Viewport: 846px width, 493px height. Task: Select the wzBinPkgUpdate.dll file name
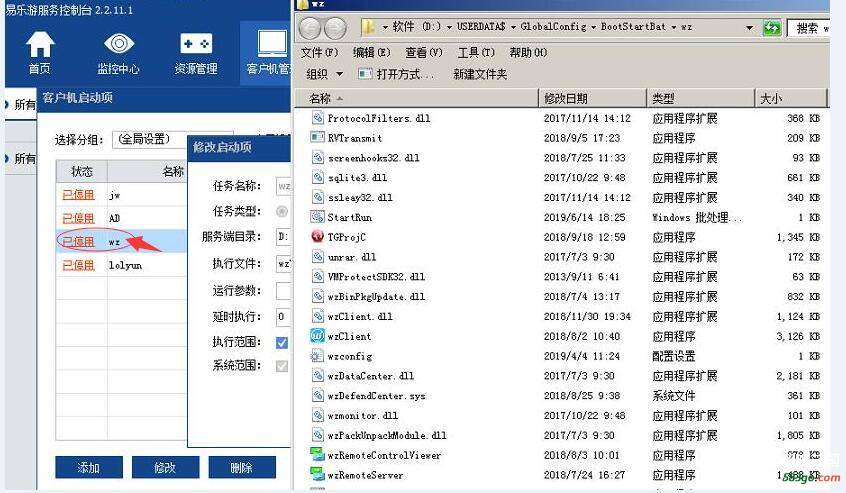pos(376,297)
